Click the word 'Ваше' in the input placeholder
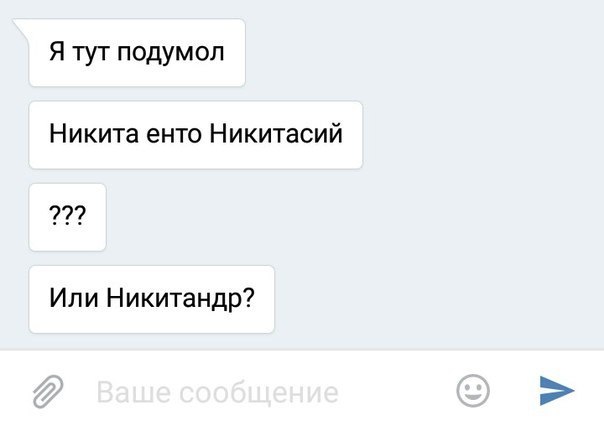Viewport: 604px width, 431px height. point(133,392)
